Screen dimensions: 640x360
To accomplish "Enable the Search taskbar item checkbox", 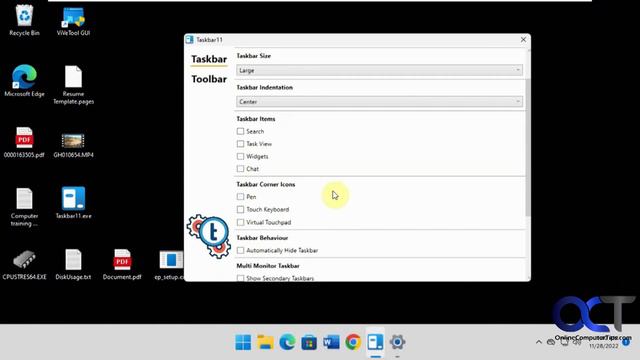I will point(240,131).
